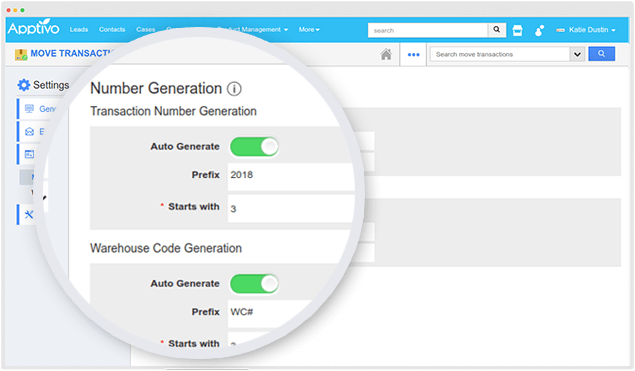This screenshot has height=371, width=635.
Task: Focus the top search field
Action: click(x=428, y=30)
